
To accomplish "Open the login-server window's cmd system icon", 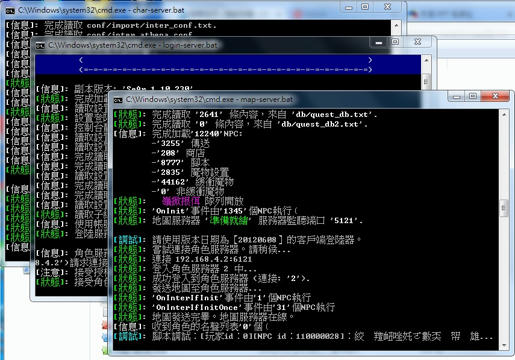I will 40,46.
